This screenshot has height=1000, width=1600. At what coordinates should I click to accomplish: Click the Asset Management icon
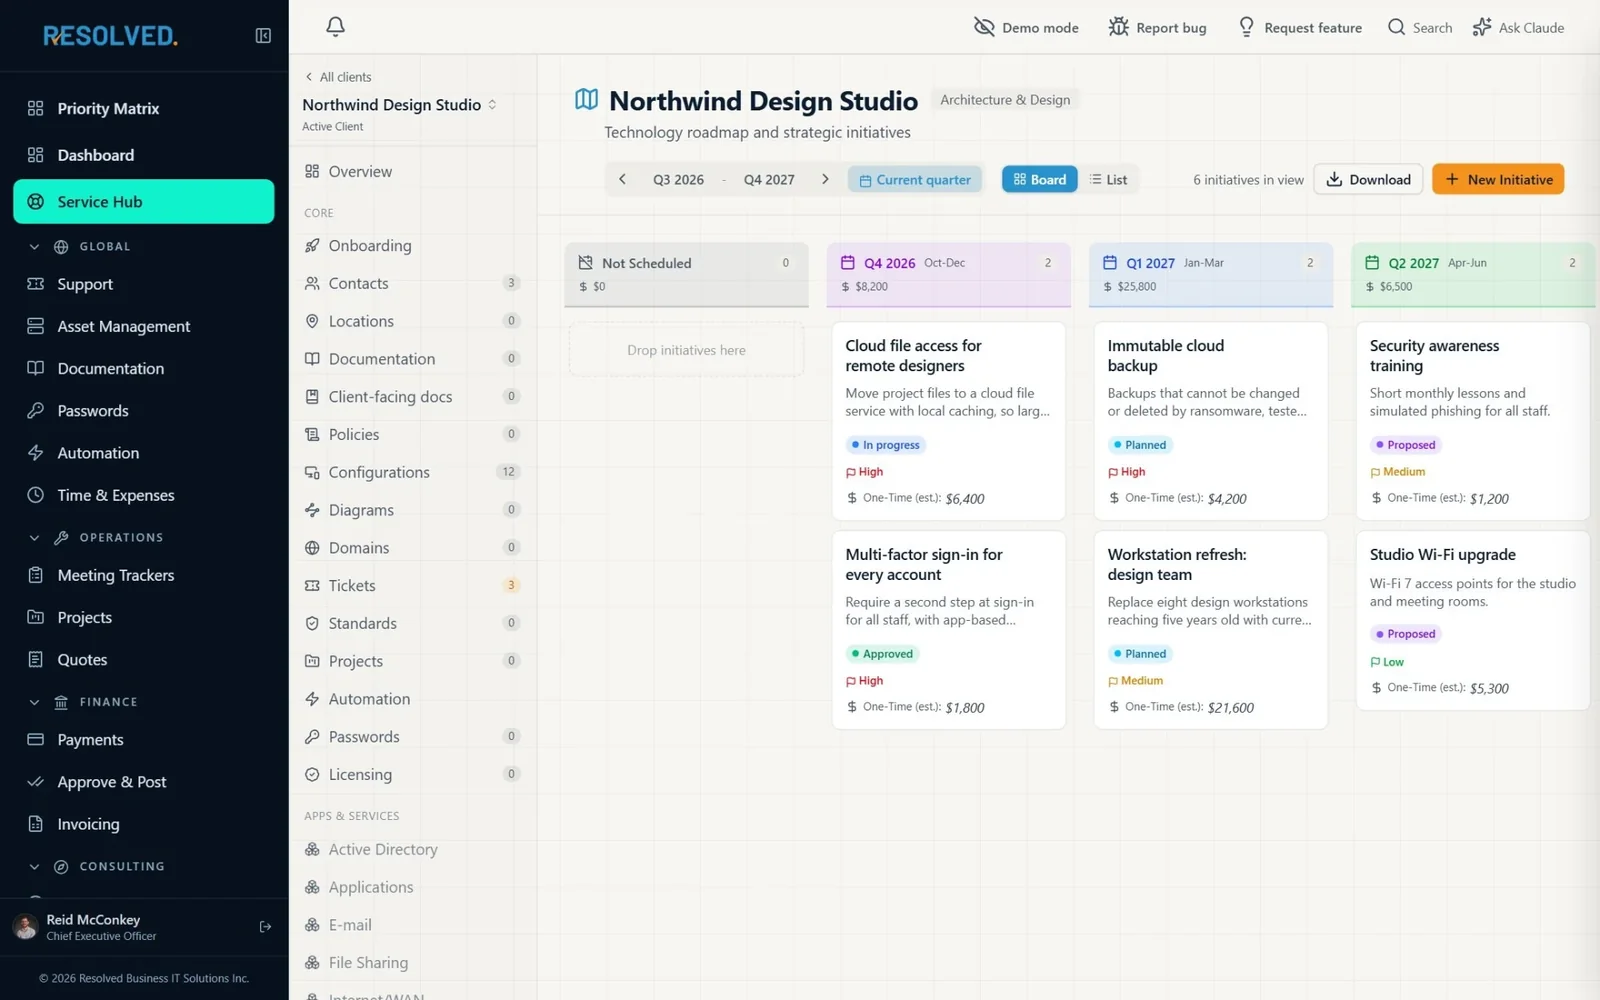[35, 326]
